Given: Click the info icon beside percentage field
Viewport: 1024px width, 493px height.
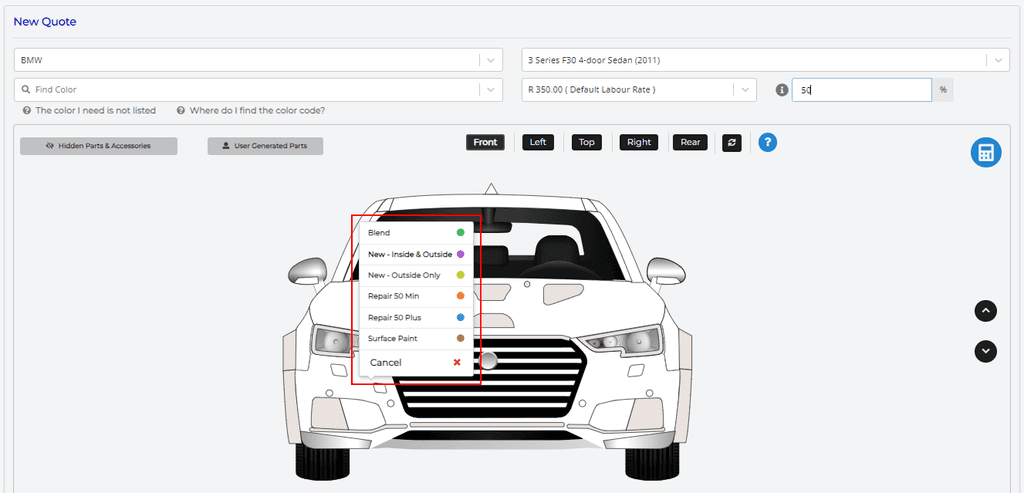Looking at the screenshot, I should pyautogui.click(x=782, y=90).
